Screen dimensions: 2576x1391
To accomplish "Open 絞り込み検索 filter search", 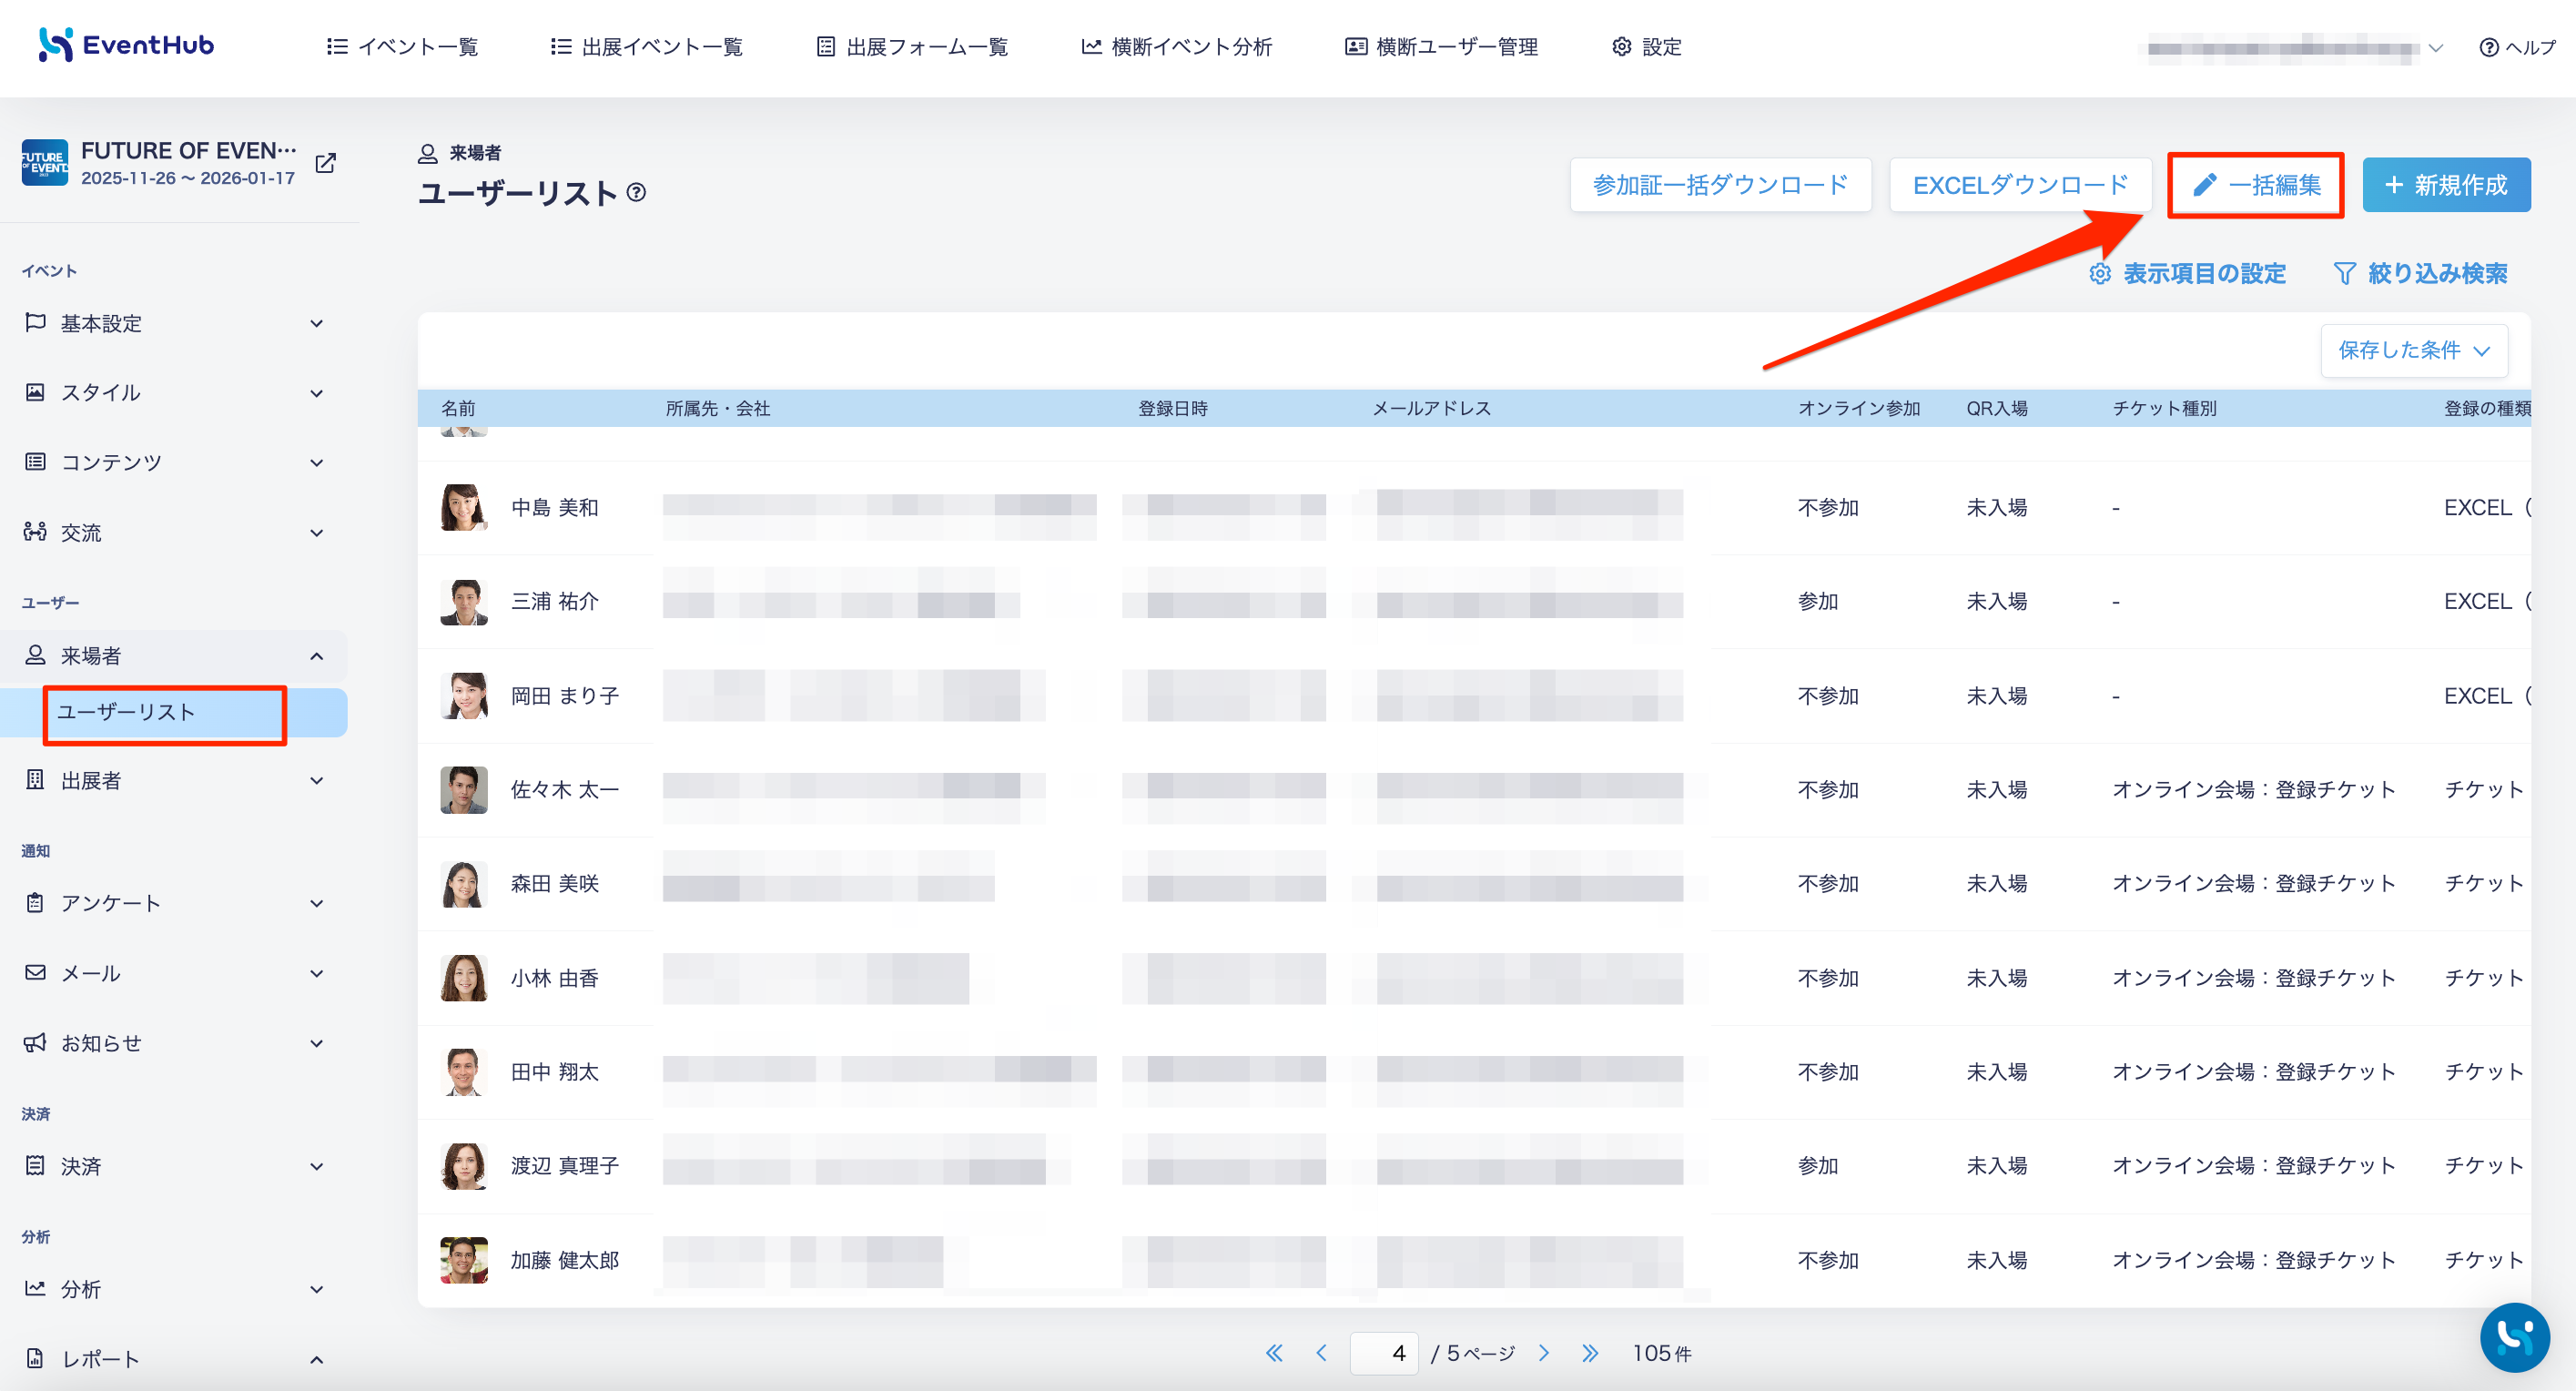I will [x=2420, y=273].
